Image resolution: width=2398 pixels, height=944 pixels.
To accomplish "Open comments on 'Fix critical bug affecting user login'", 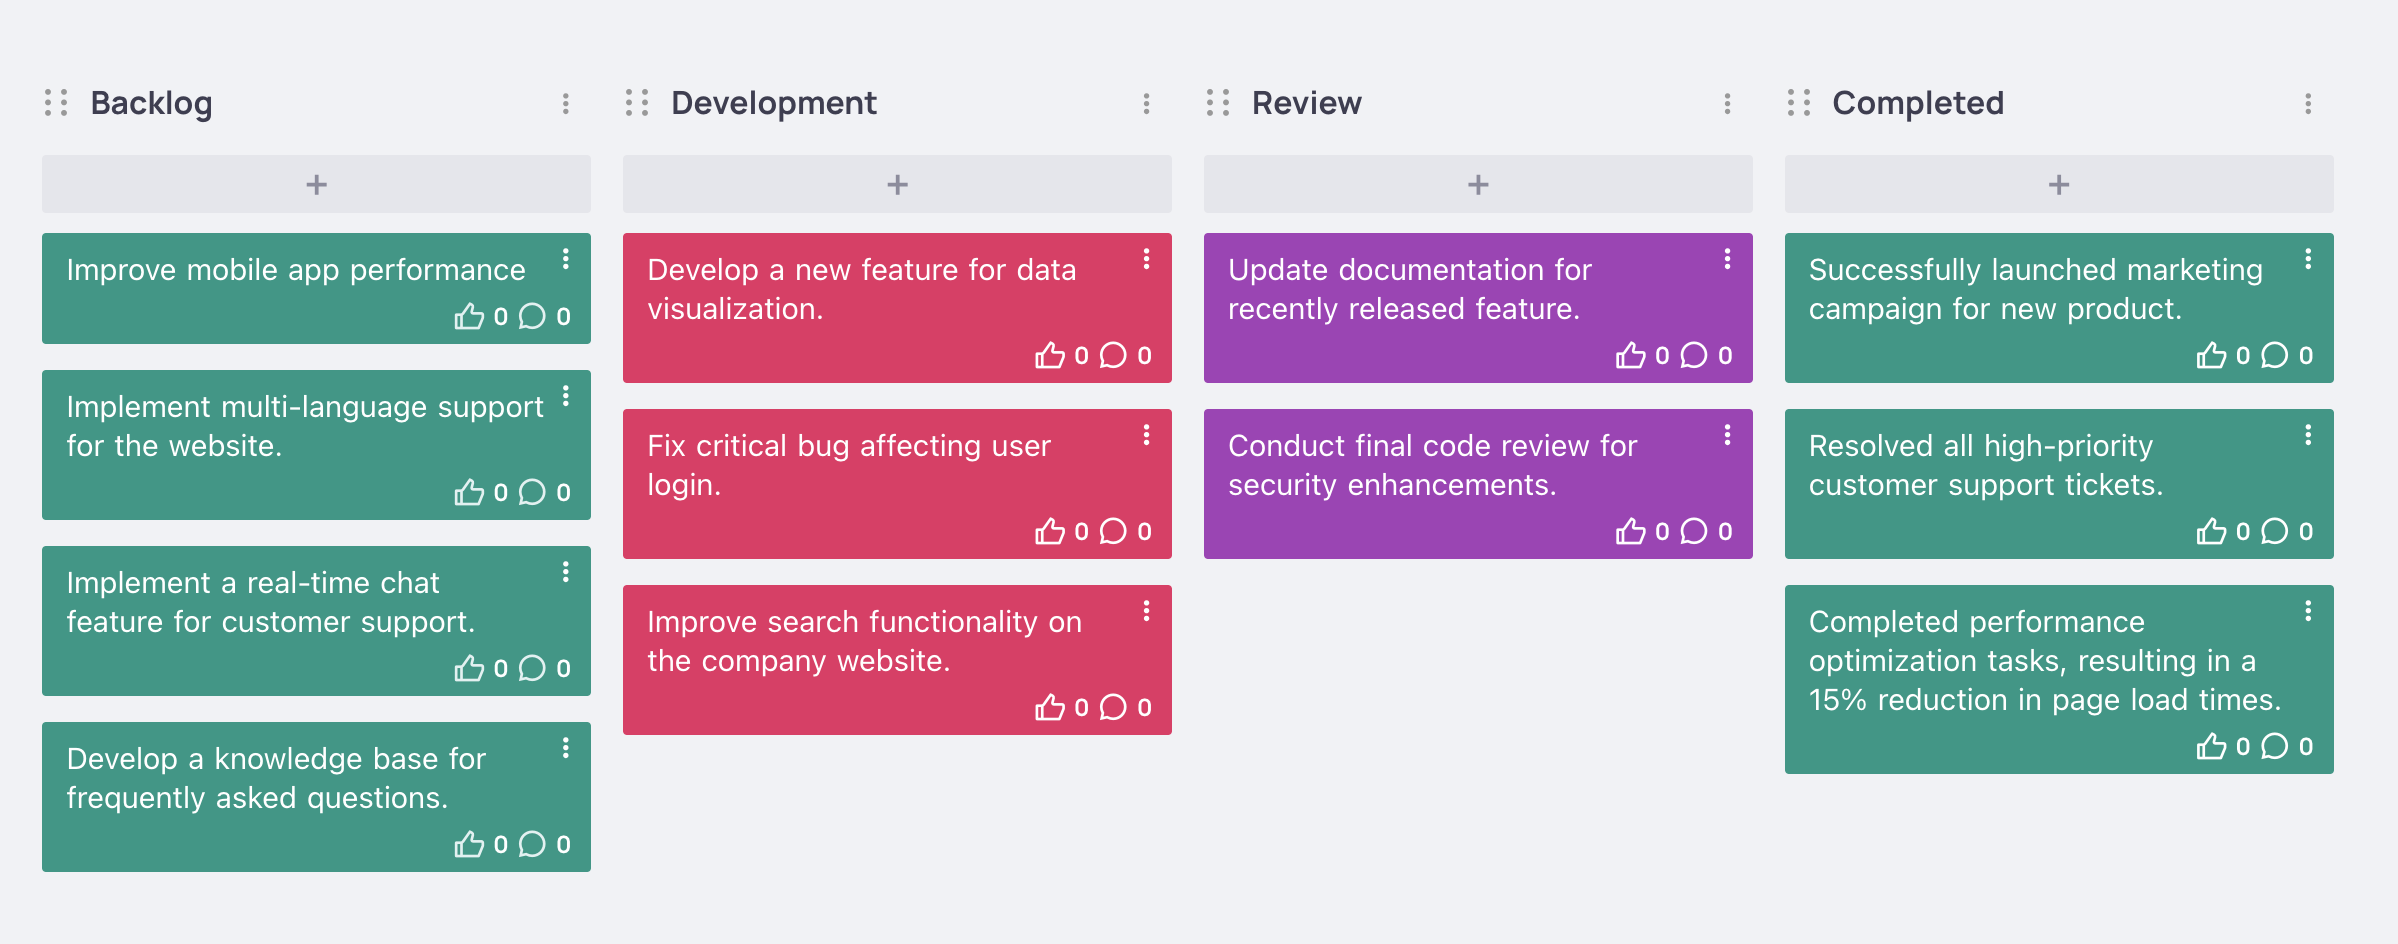I will tap(1113, 531).
